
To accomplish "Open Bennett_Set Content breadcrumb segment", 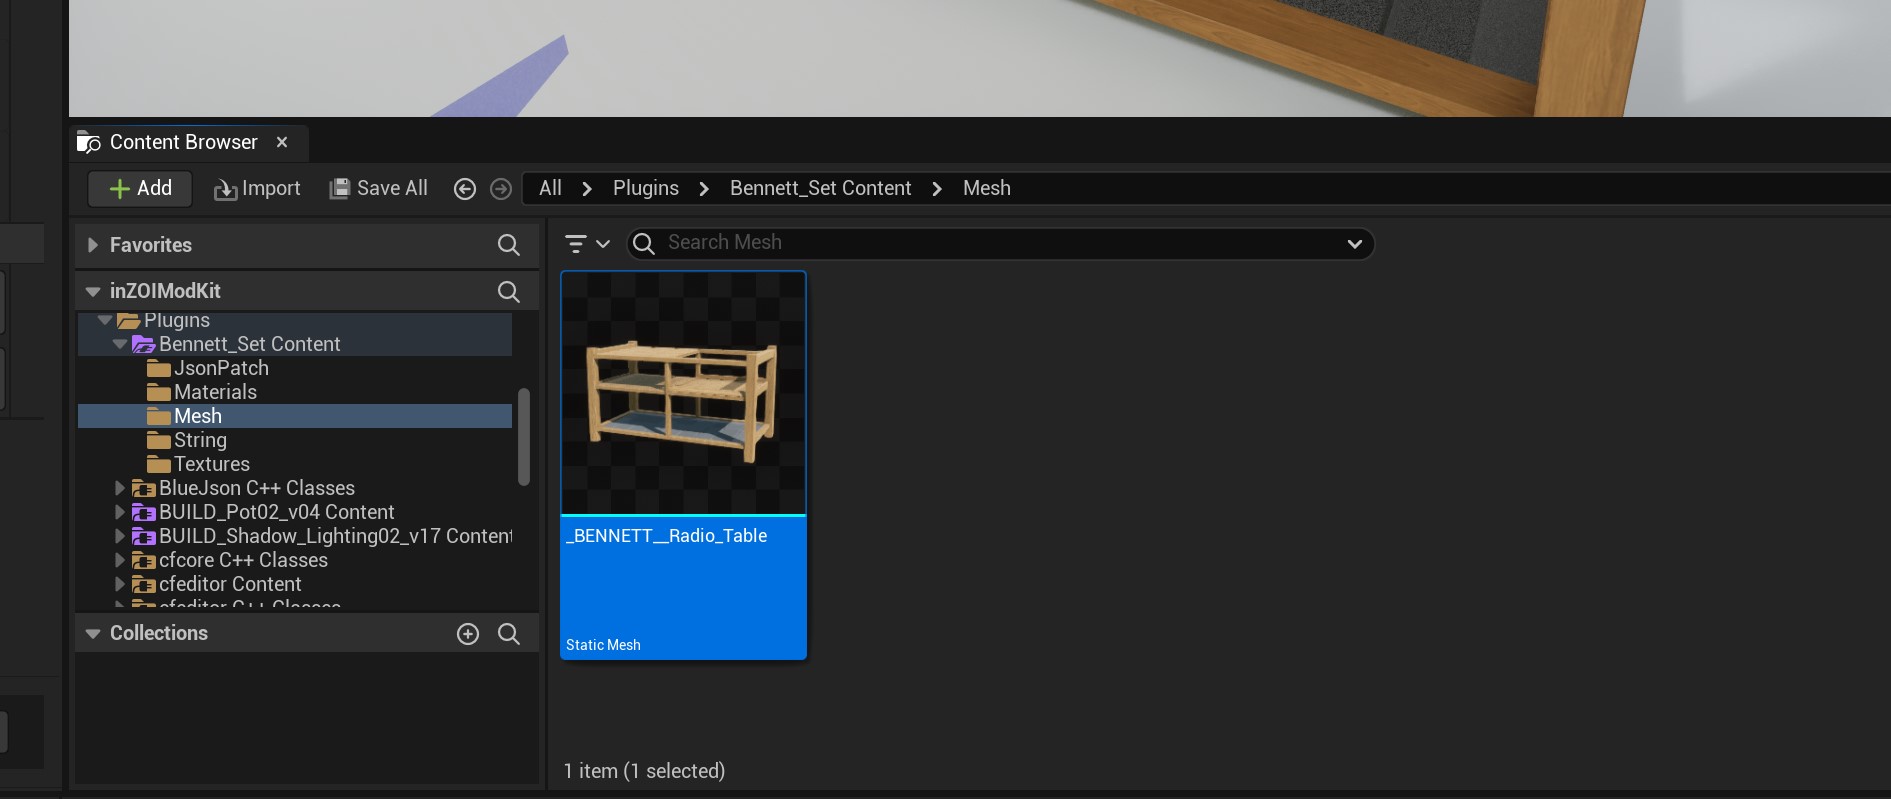I will 821,188.
